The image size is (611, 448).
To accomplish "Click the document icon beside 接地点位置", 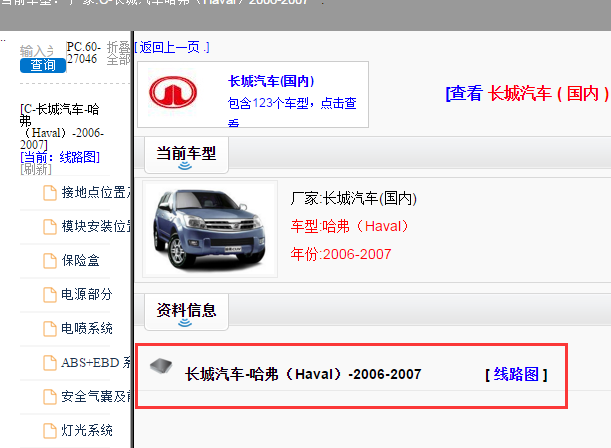I will pyautogui.click(x=49, y=193).
